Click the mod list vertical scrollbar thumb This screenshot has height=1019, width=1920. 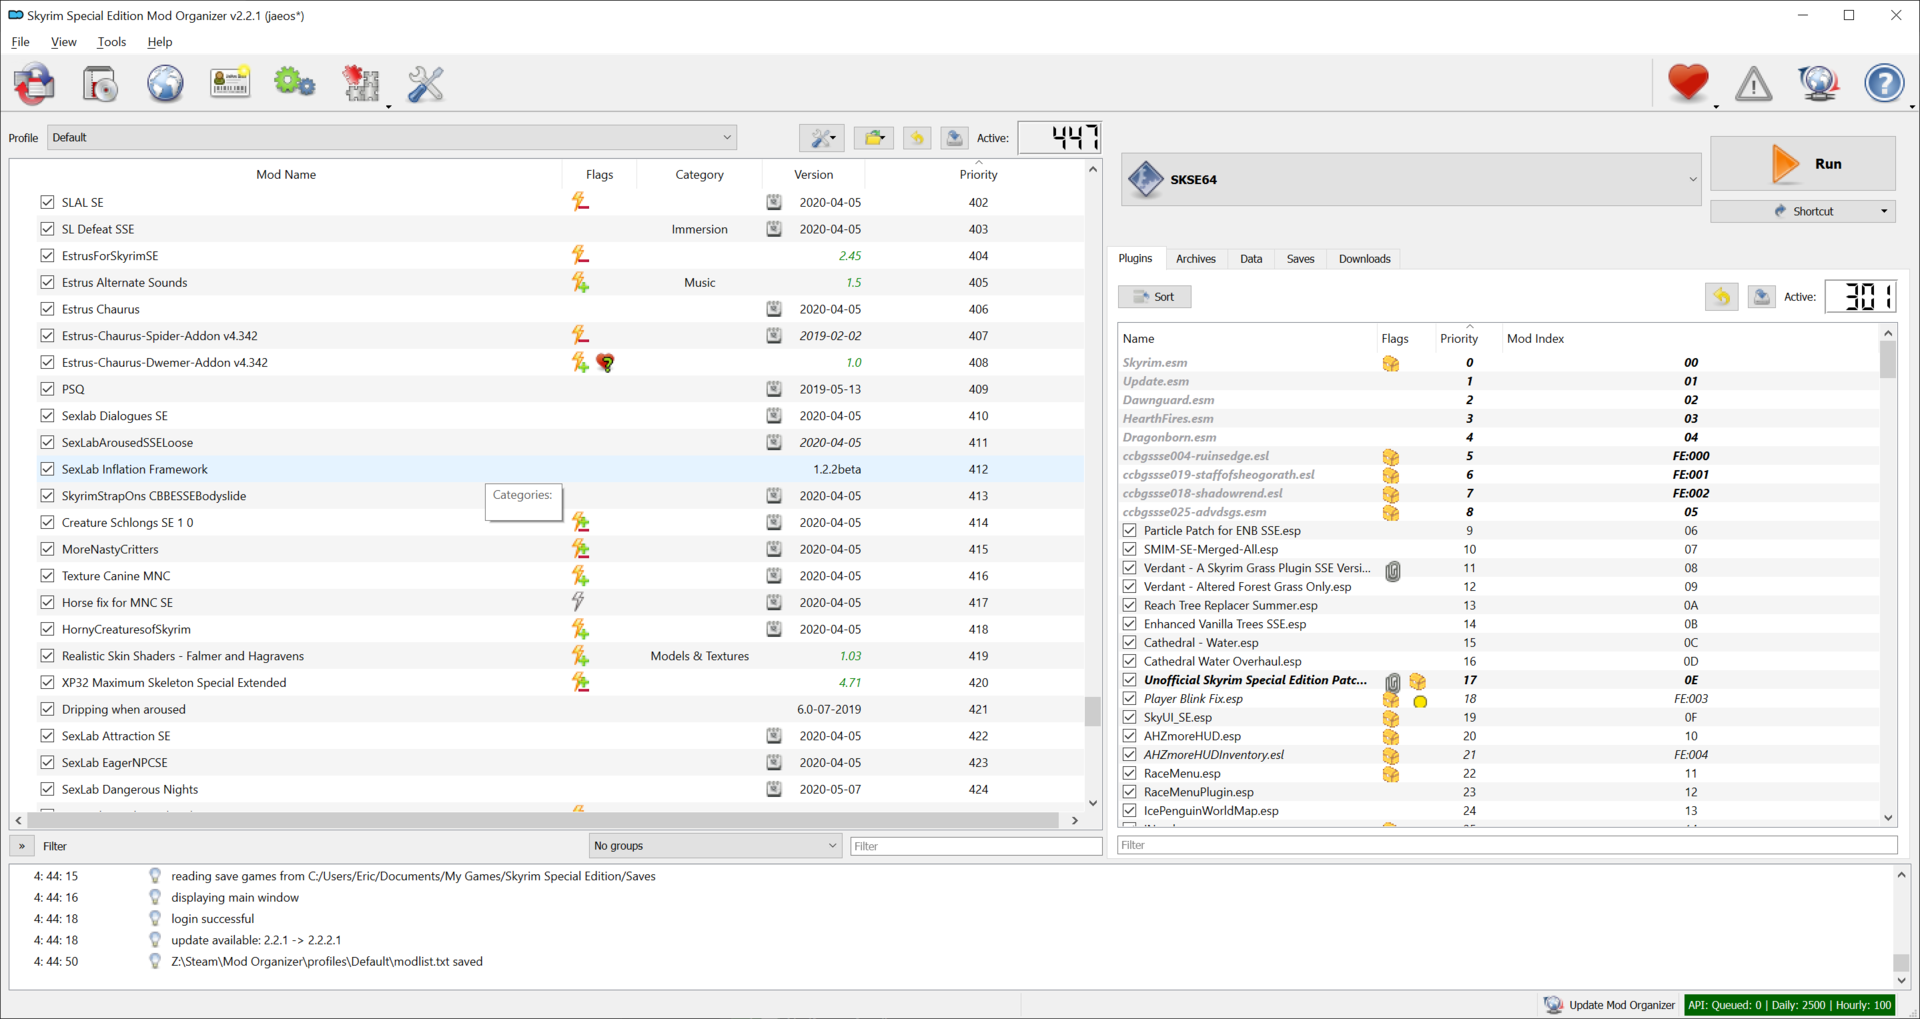1092,711
